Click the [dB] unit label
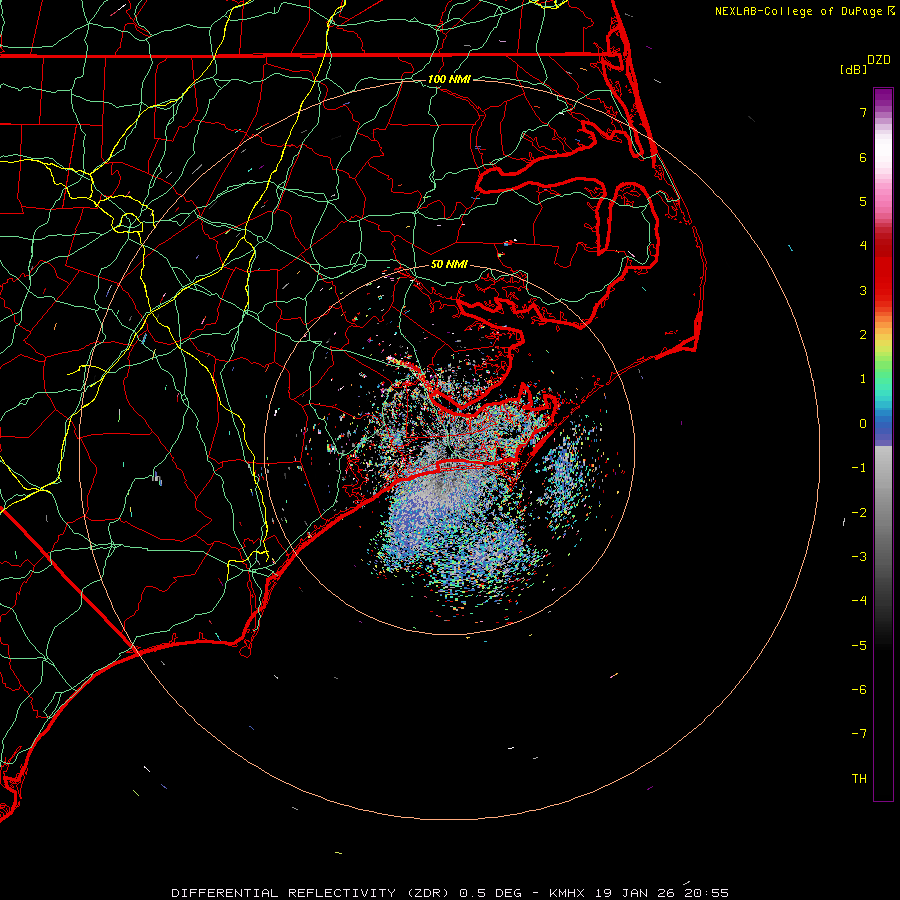This screenshot has height=900, width=900. pos(854,69)
